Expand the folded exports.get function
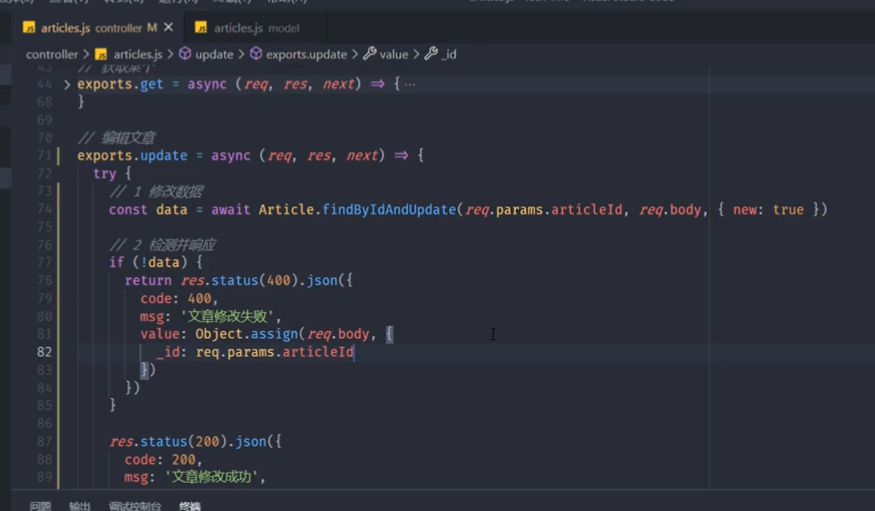Viewport: 875px width, 511px height. click(67, 84)
